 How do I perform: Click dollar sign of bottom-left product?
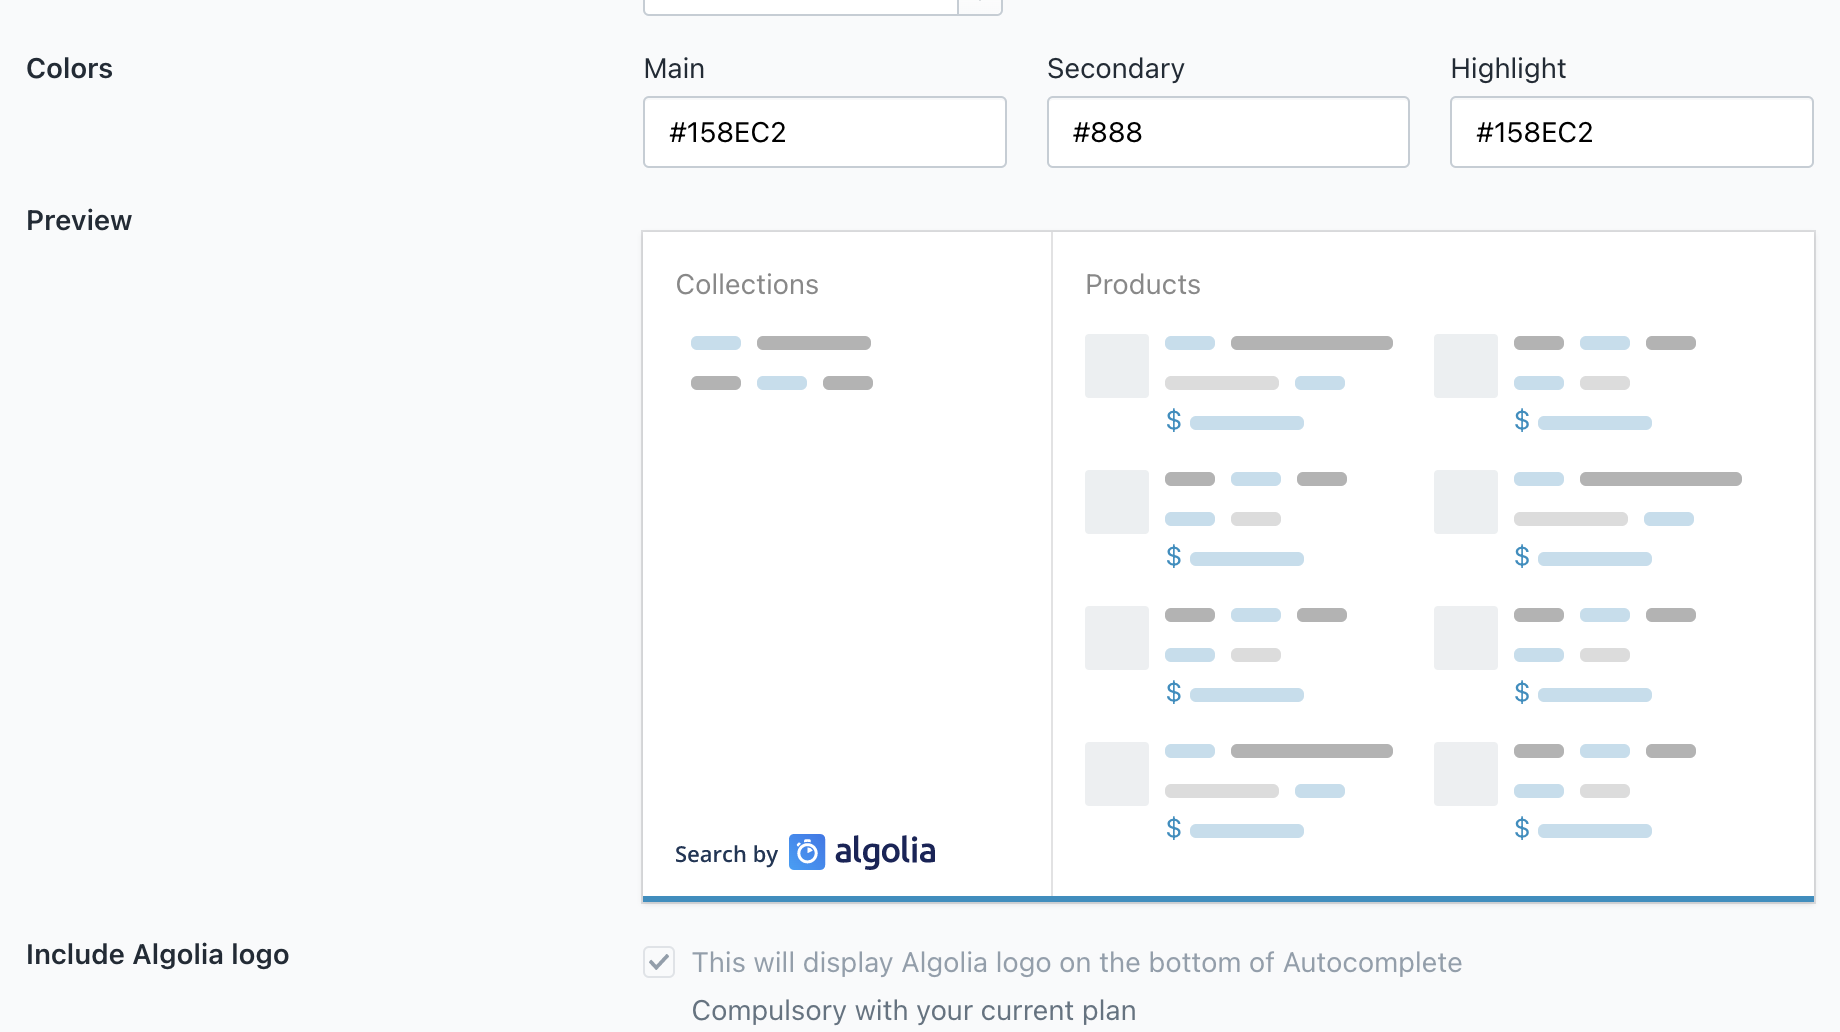pyautogui.click(x=1173, y=829)
